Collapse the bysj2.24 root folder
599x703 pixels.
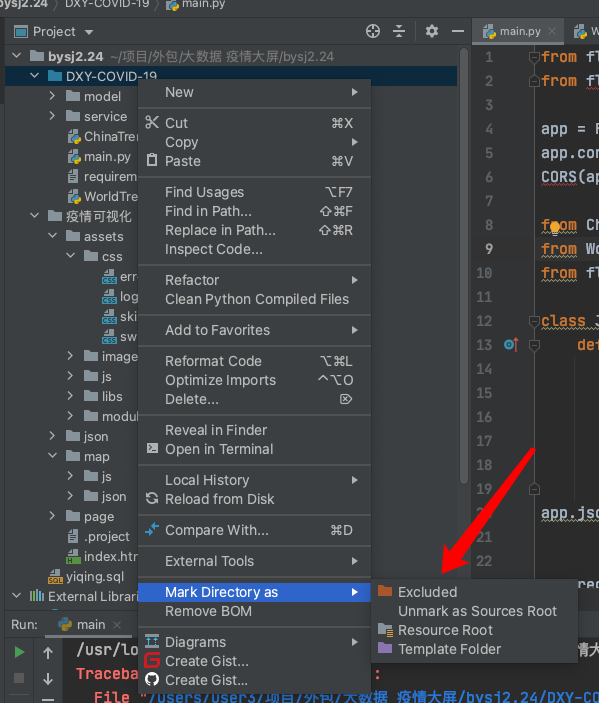[17, 56]
